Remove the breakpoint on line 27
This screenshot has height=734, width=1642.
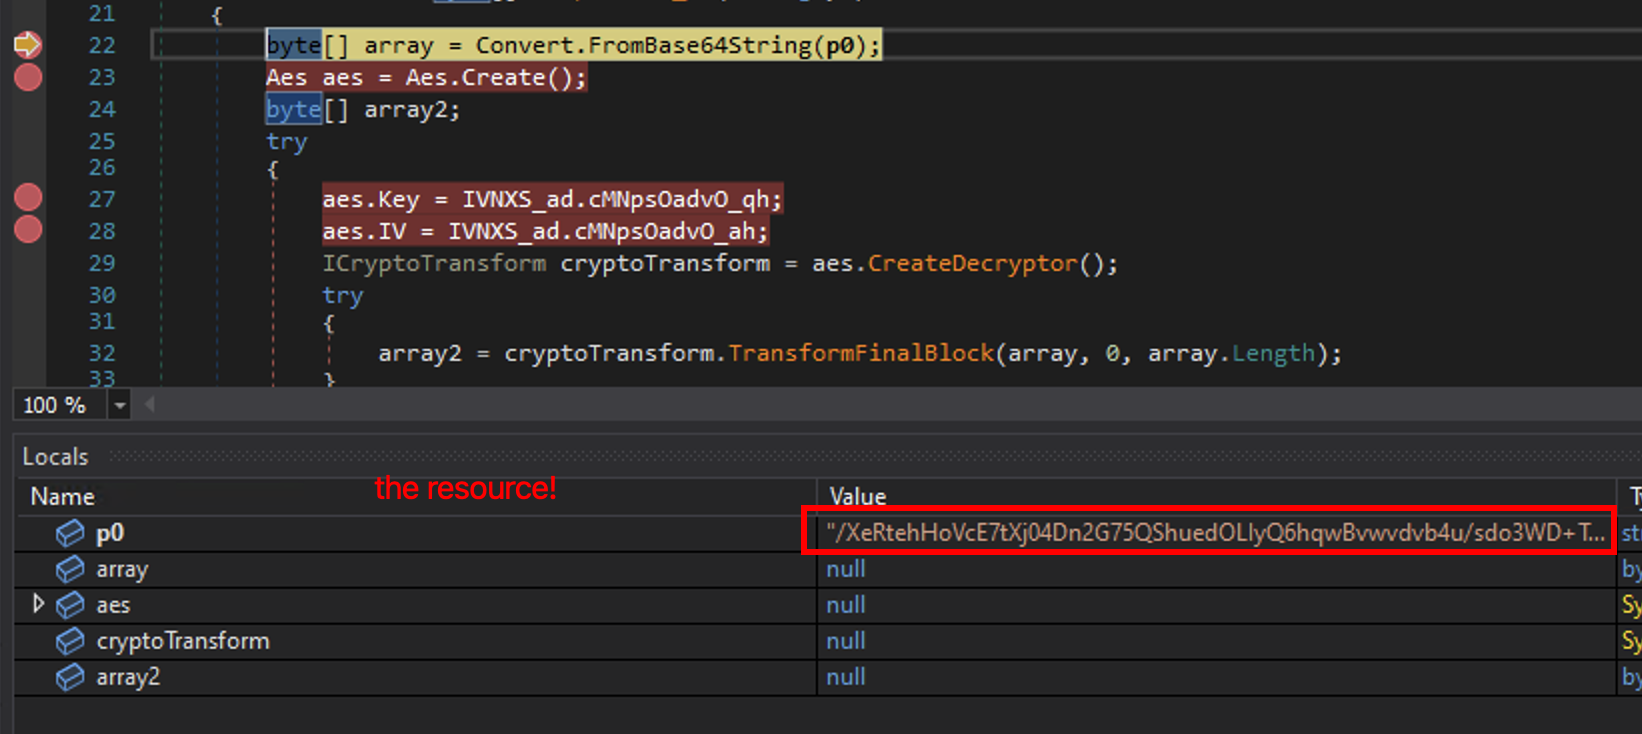pyautogui.click(x=28, y=198)
